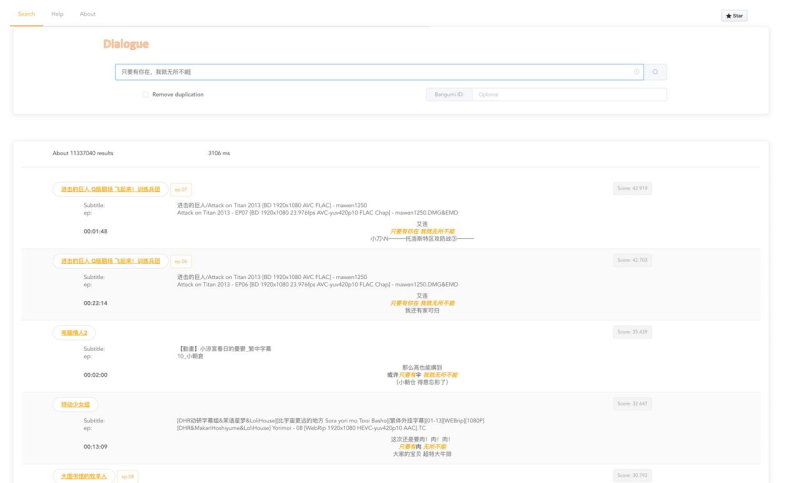800x483 pixels.
Task: Click the ep.07 episode tag
Action: [180, 189]
